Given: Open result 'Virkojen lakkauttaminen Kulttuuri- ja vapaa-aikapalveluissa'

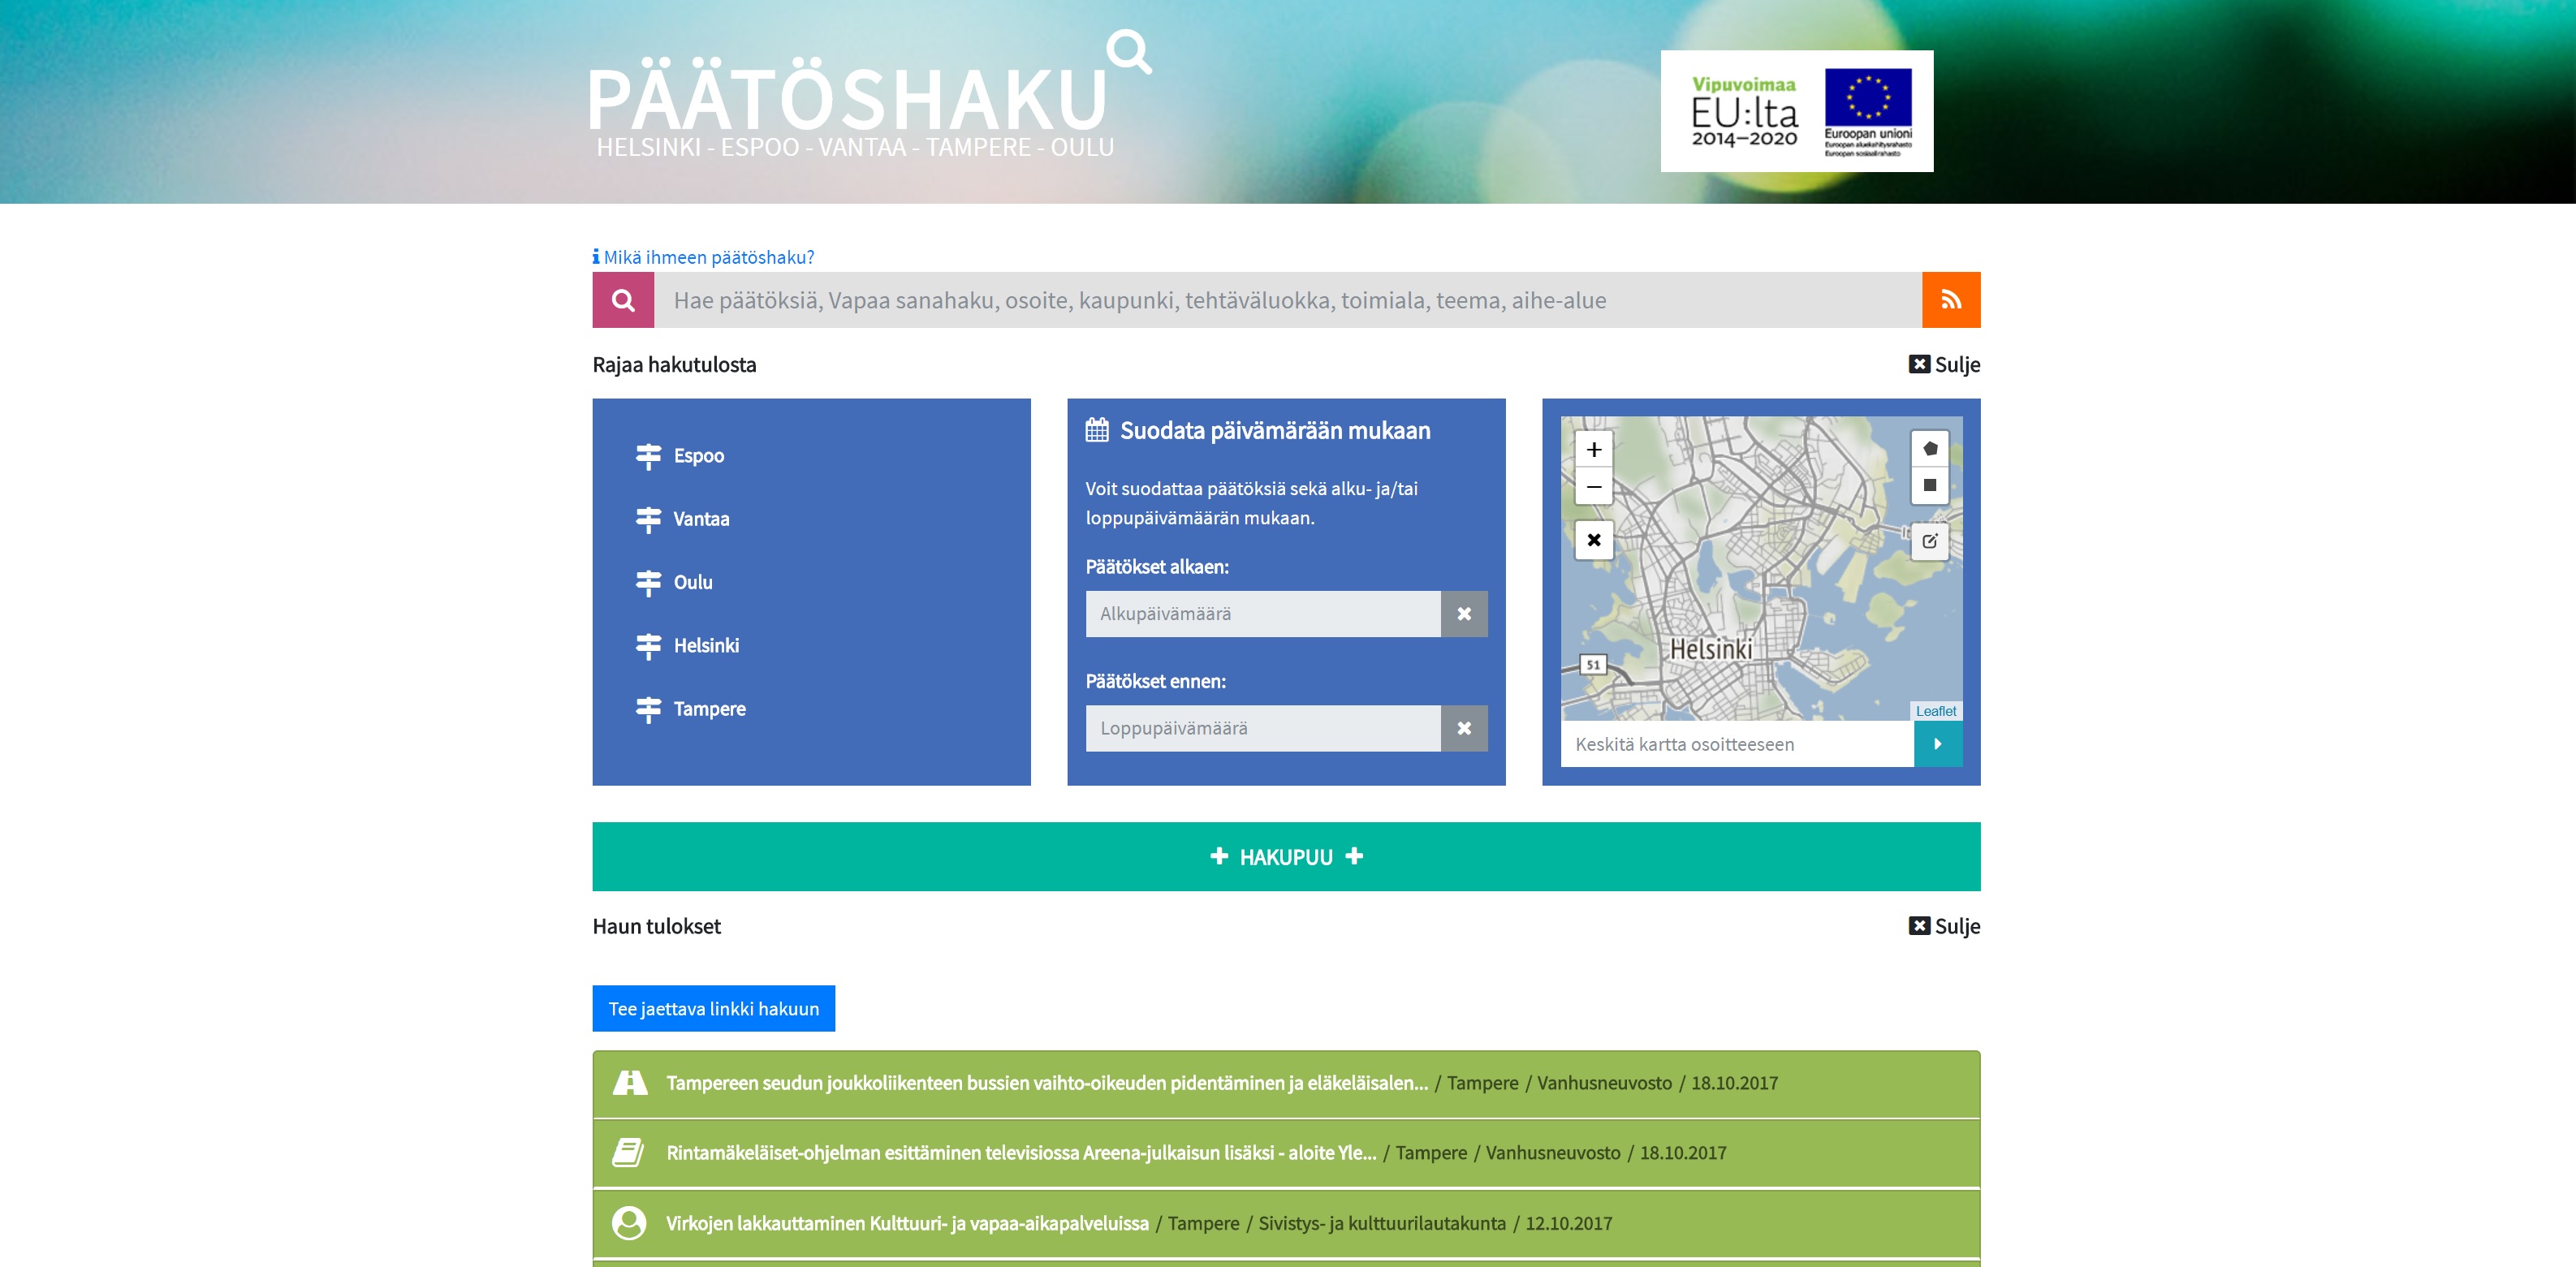Looking at the screenshot, I should (x=907, y=1223).
